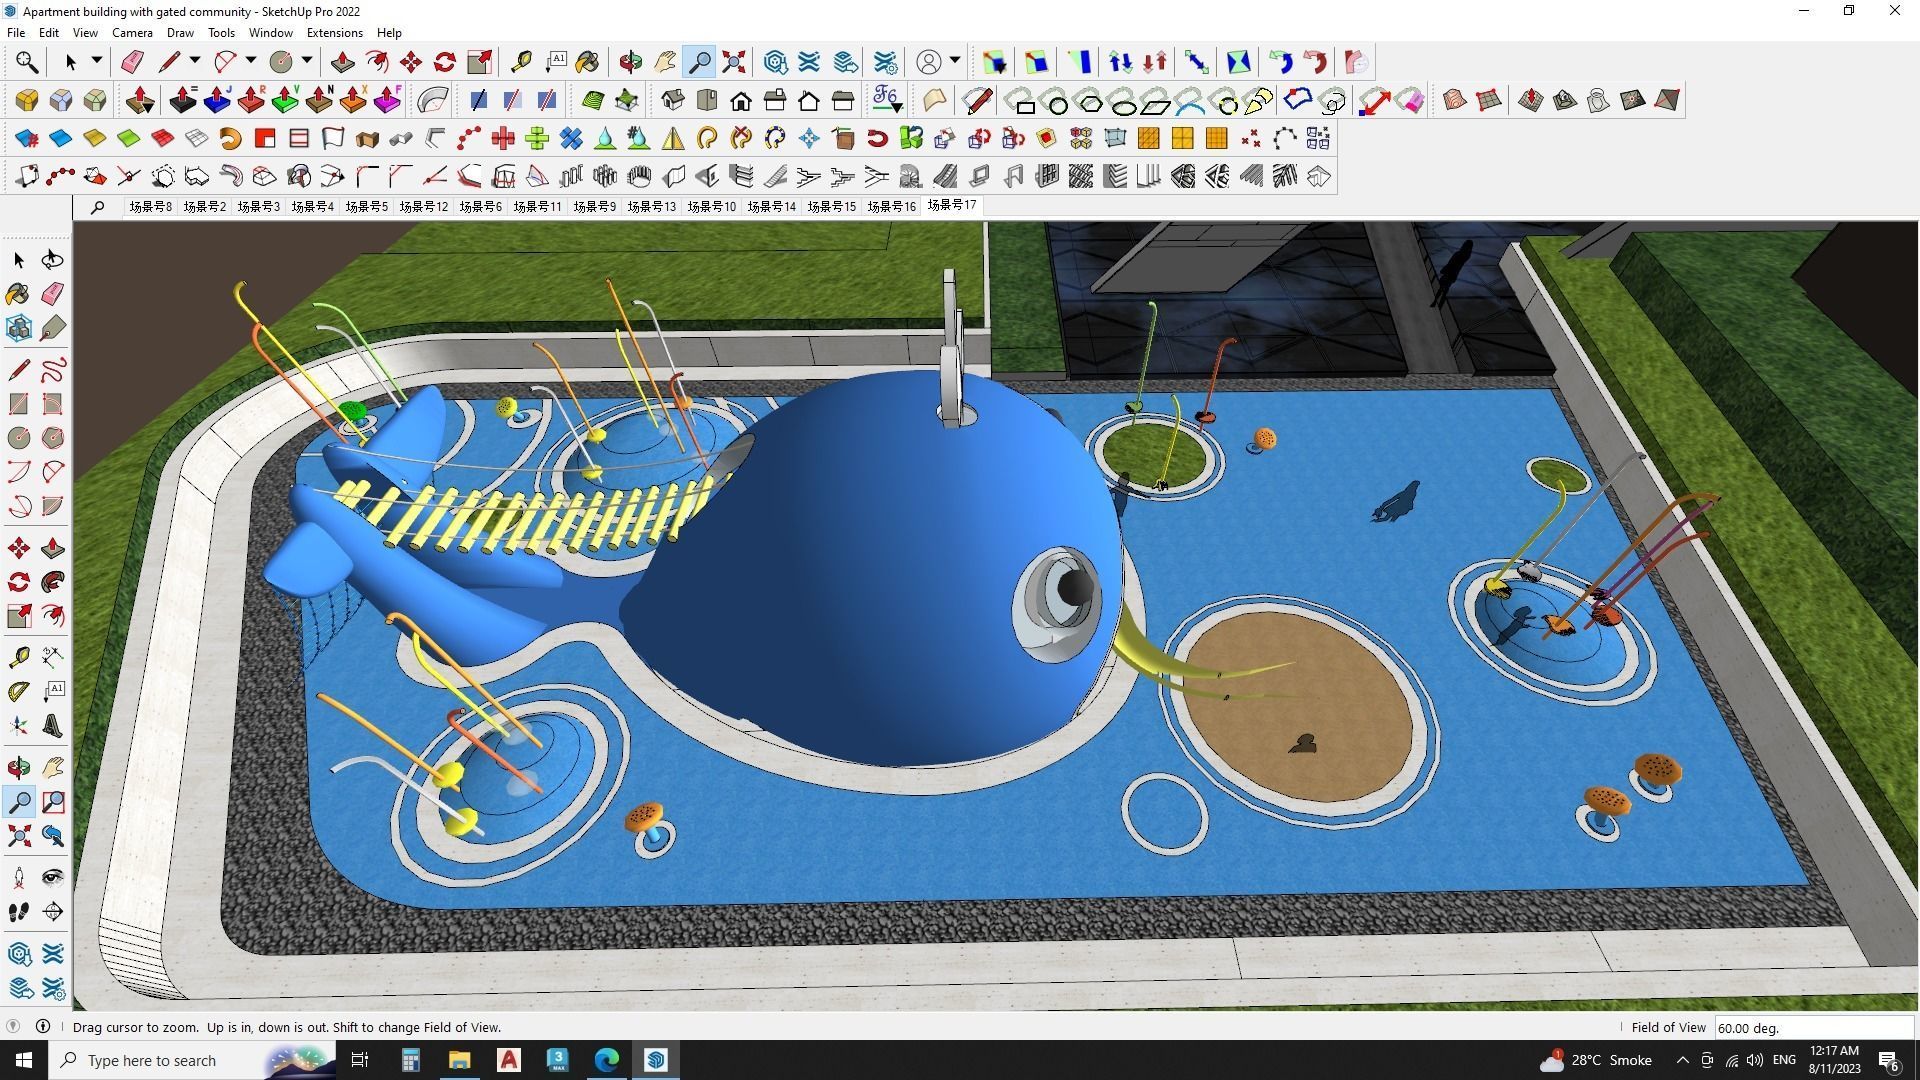Activate the Orbit tool in top toolbar
Screen dimensions: 1920x1080
(x=630, y=62)
